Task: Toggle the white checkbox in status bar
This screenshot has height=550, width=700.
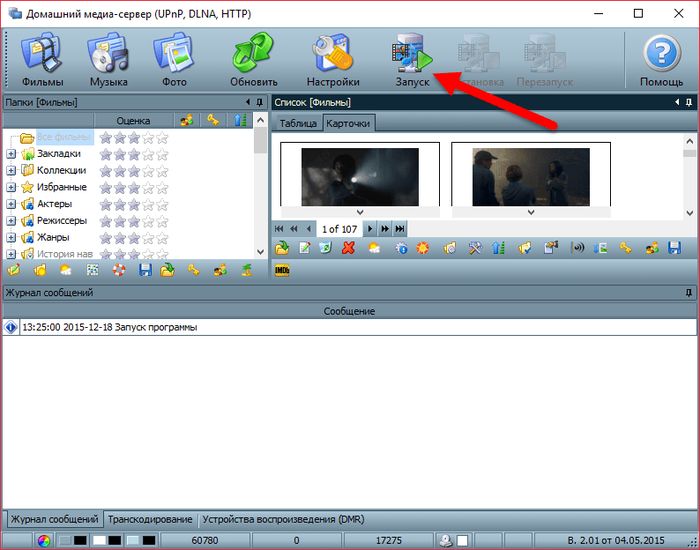Action: pyautogui.click(x=100, y=541)
